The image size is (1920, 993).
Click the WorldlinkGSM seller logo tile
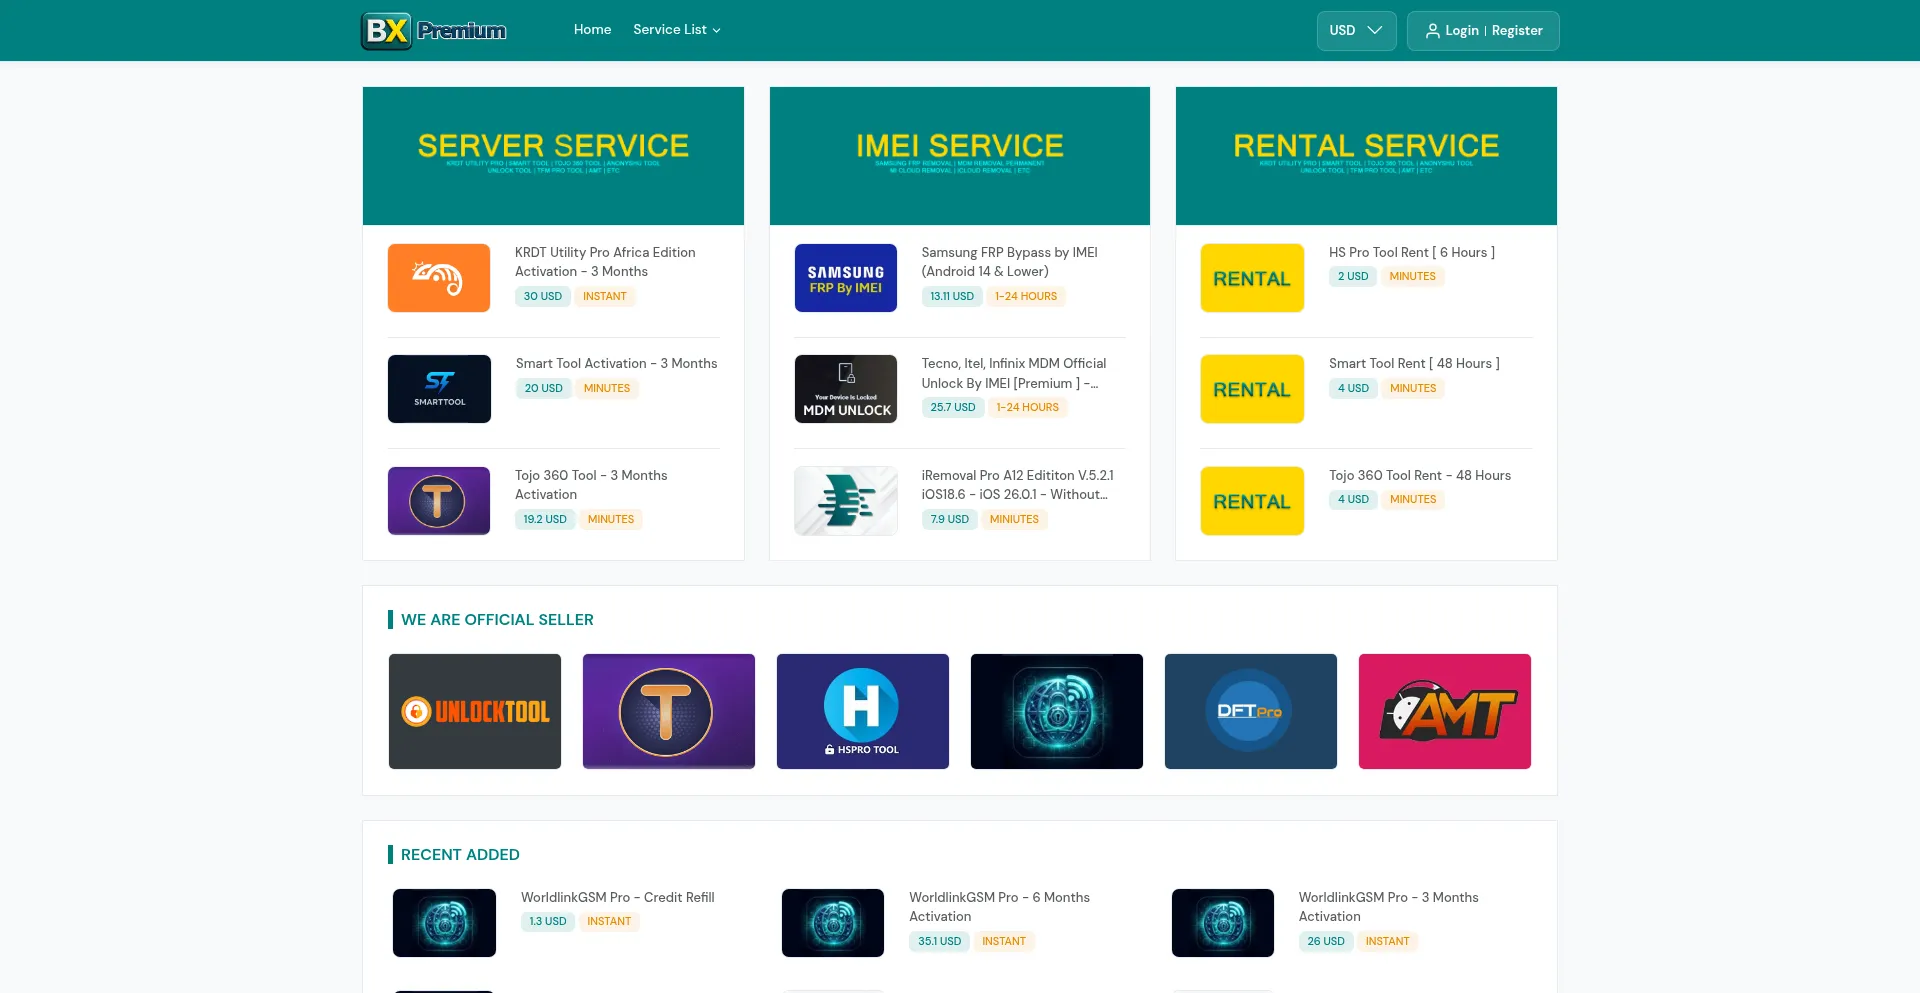tap(1057, 712)
